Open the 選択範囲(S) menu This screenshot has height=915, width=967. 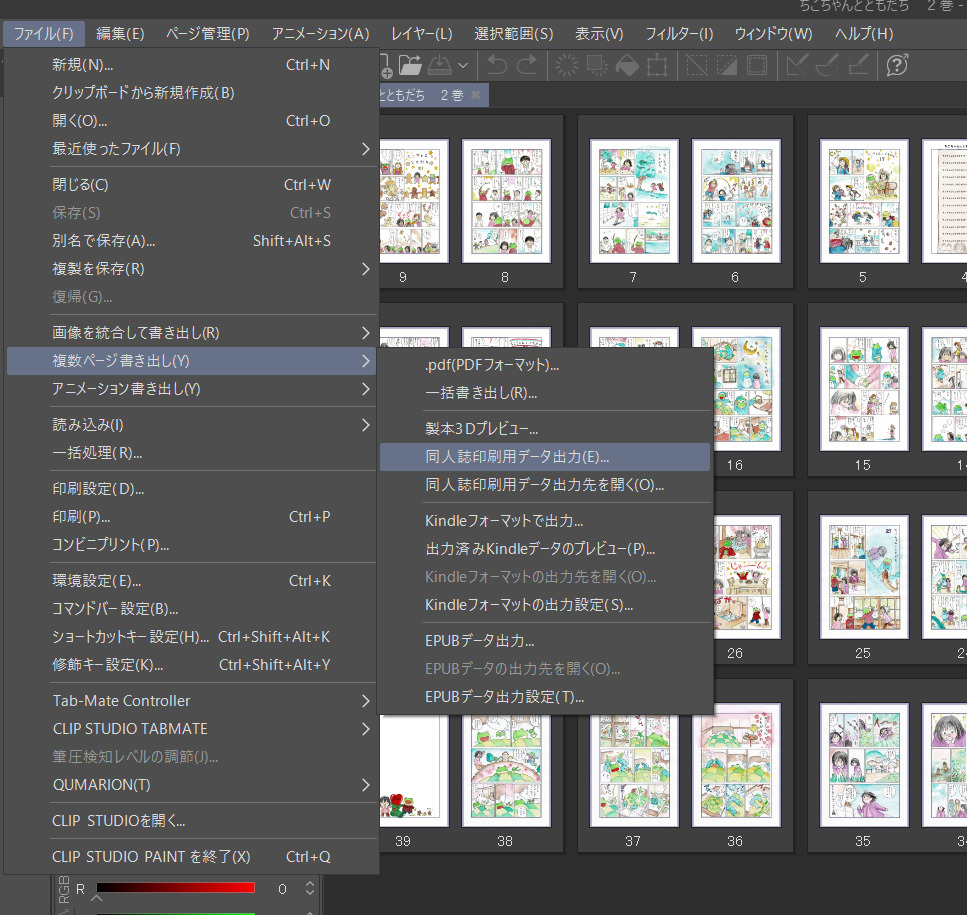(x=514, y=33)
